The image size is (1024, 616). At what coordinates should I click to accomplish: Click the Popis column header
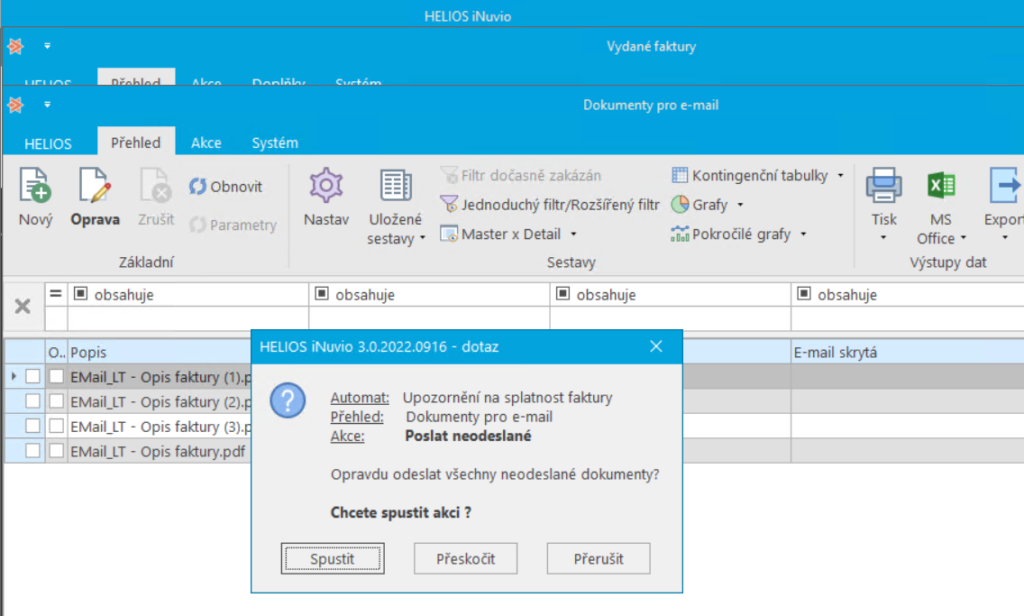pyautogui.click(x=159, y=352)
